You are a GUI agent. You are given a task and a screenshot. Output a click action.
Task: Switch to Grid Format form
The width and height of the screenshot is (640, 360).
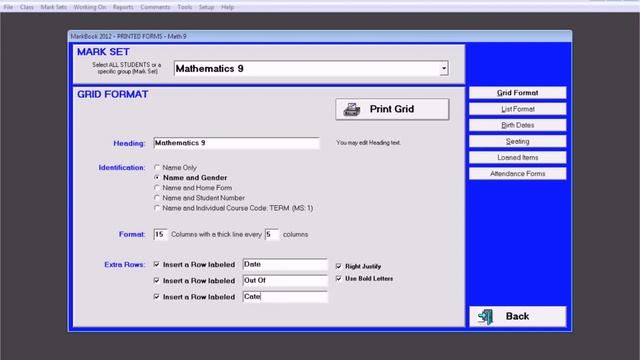click(518, 93)
